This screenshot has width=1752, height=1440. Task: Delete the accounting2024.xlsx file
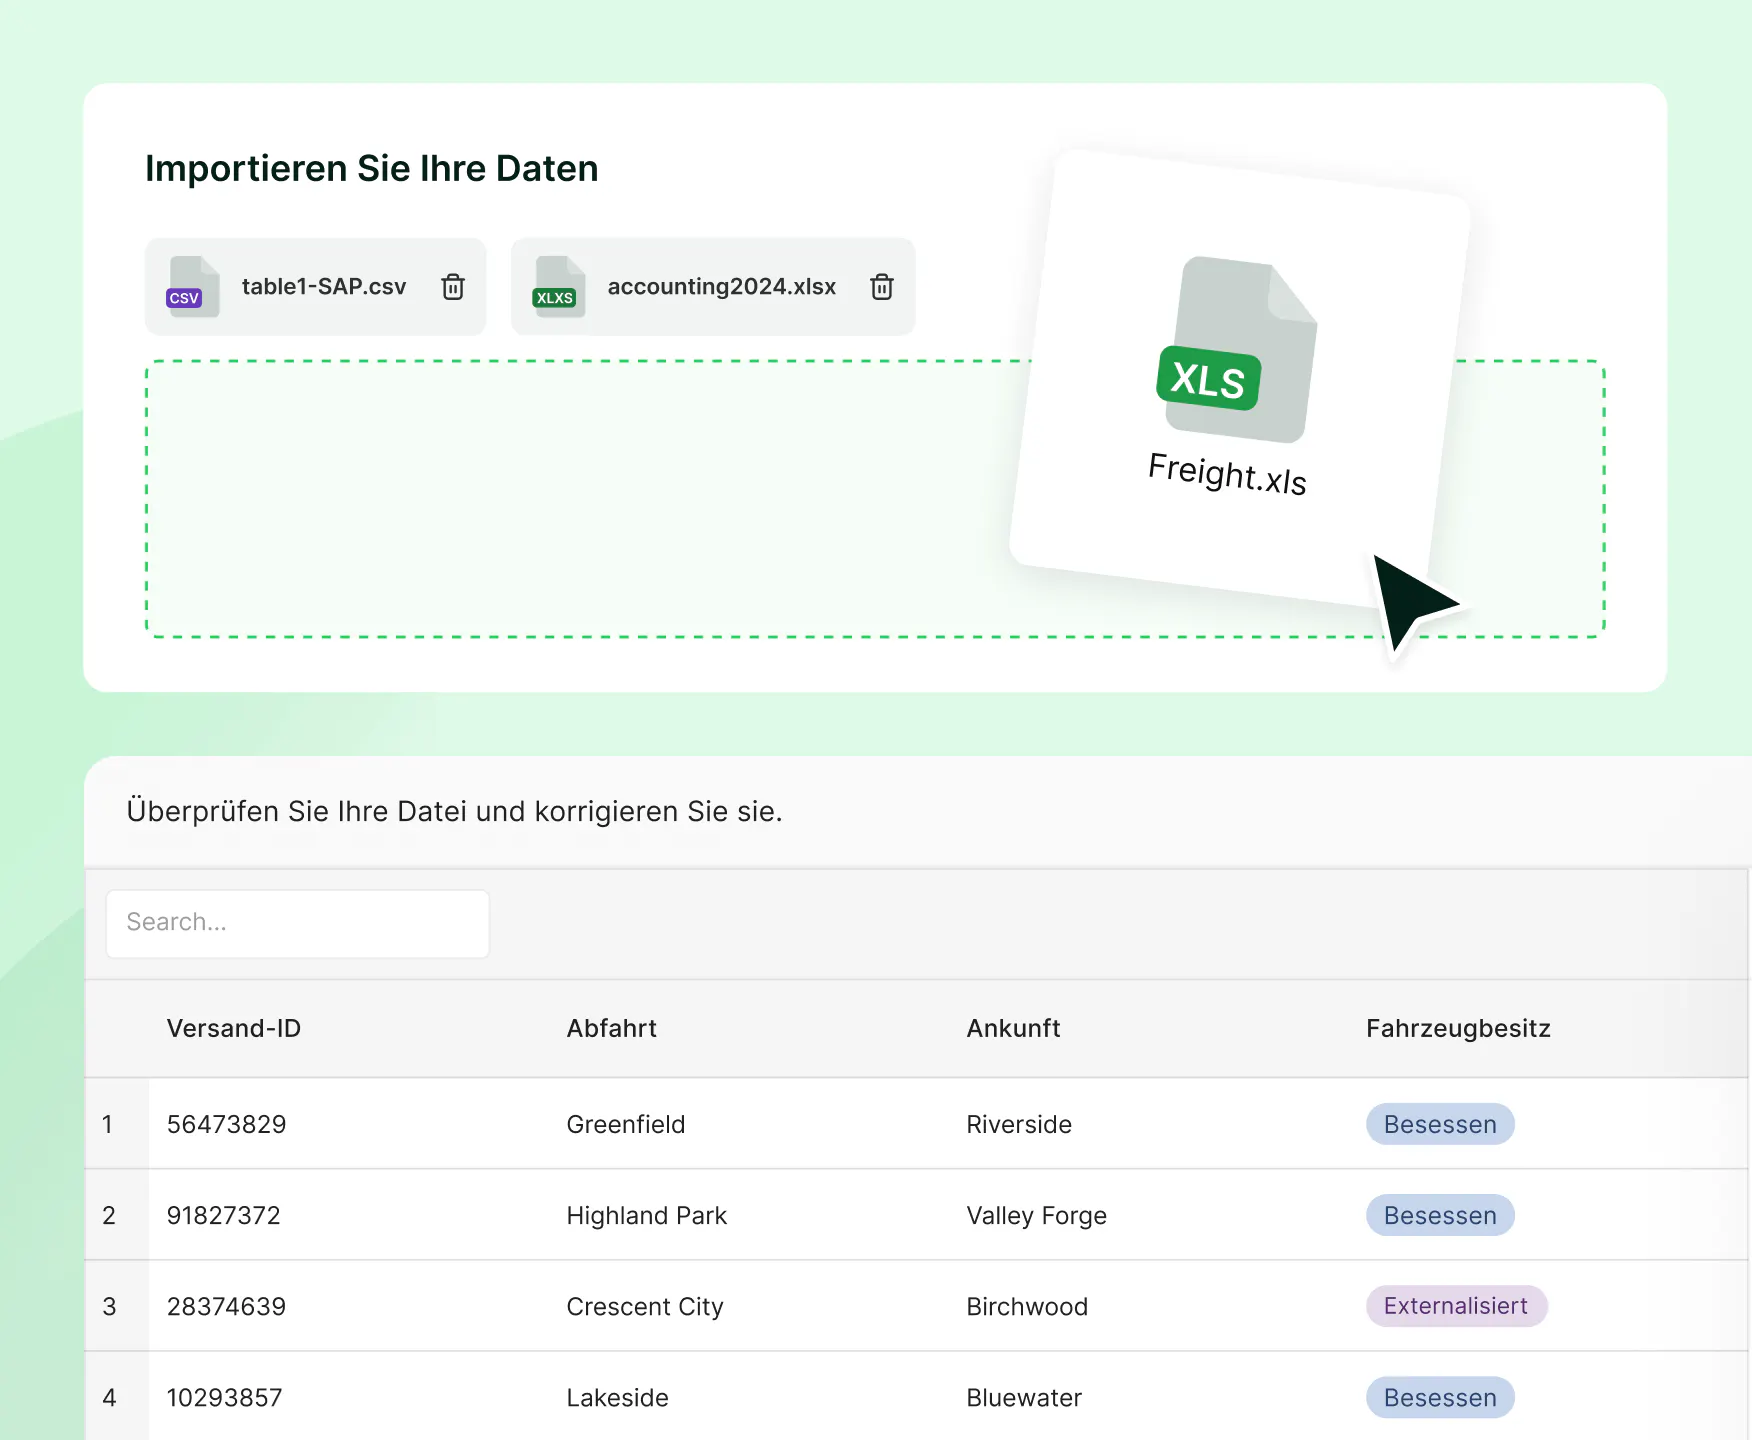[x=881, y=287]
